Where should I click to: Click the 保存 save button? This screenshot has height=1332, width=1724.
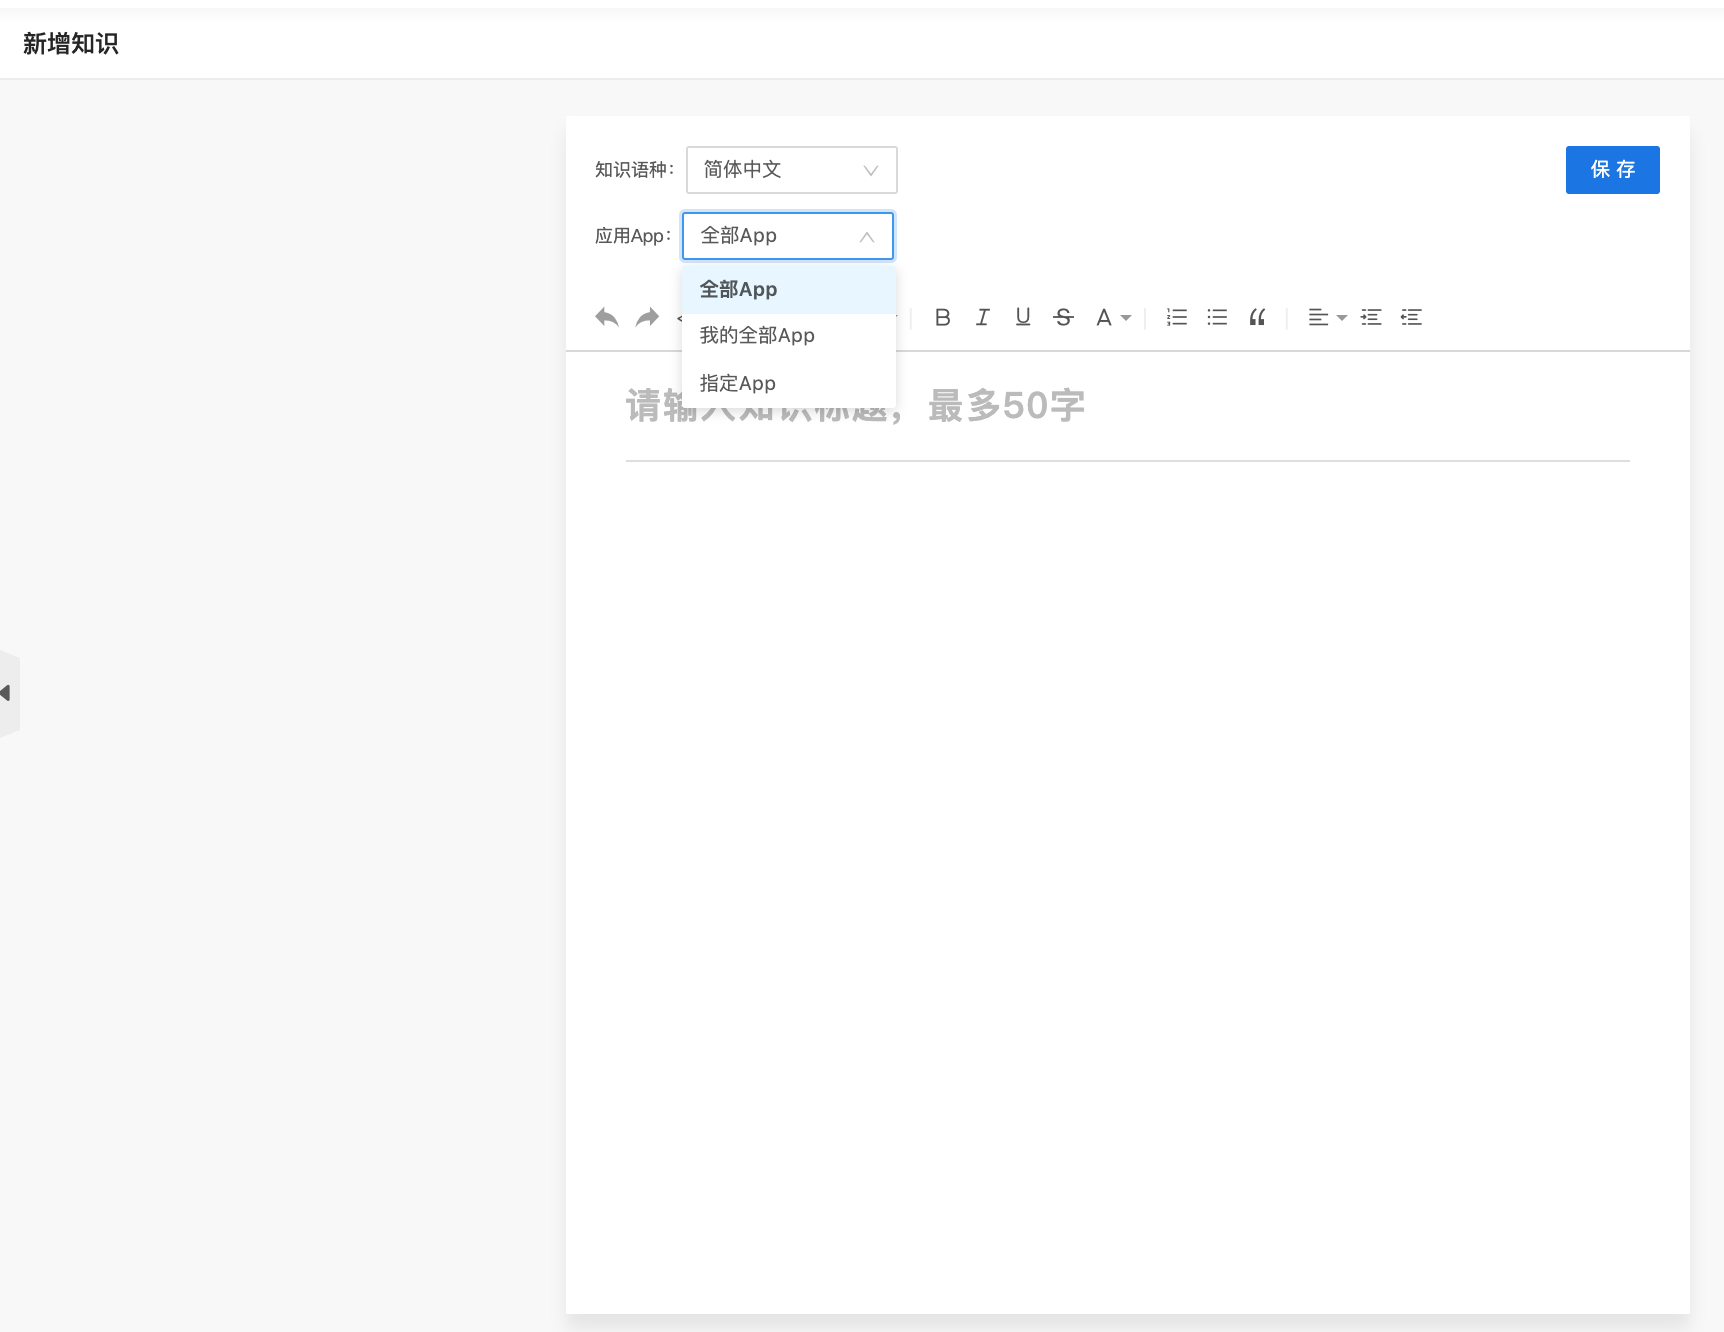(1612, 170)
